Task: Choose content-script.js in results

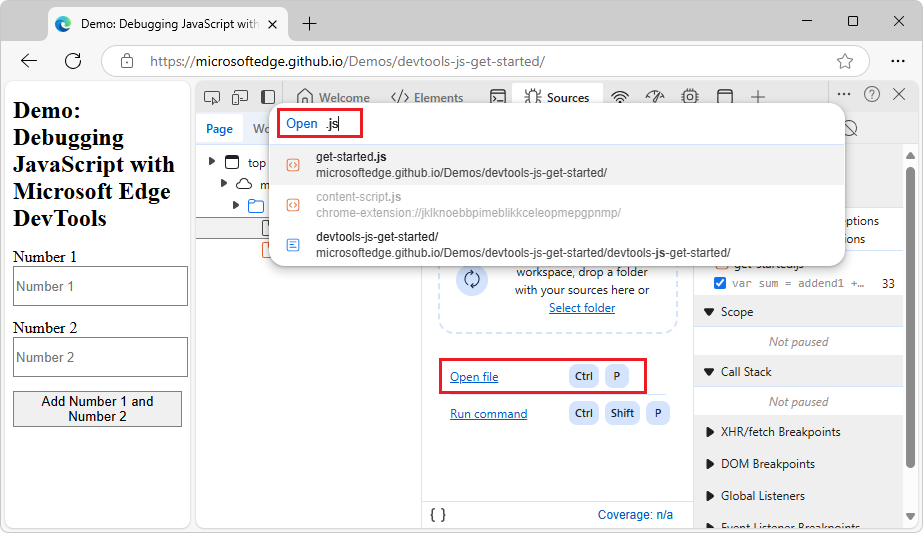Action: pyautogui.click(x=557, y=205)
